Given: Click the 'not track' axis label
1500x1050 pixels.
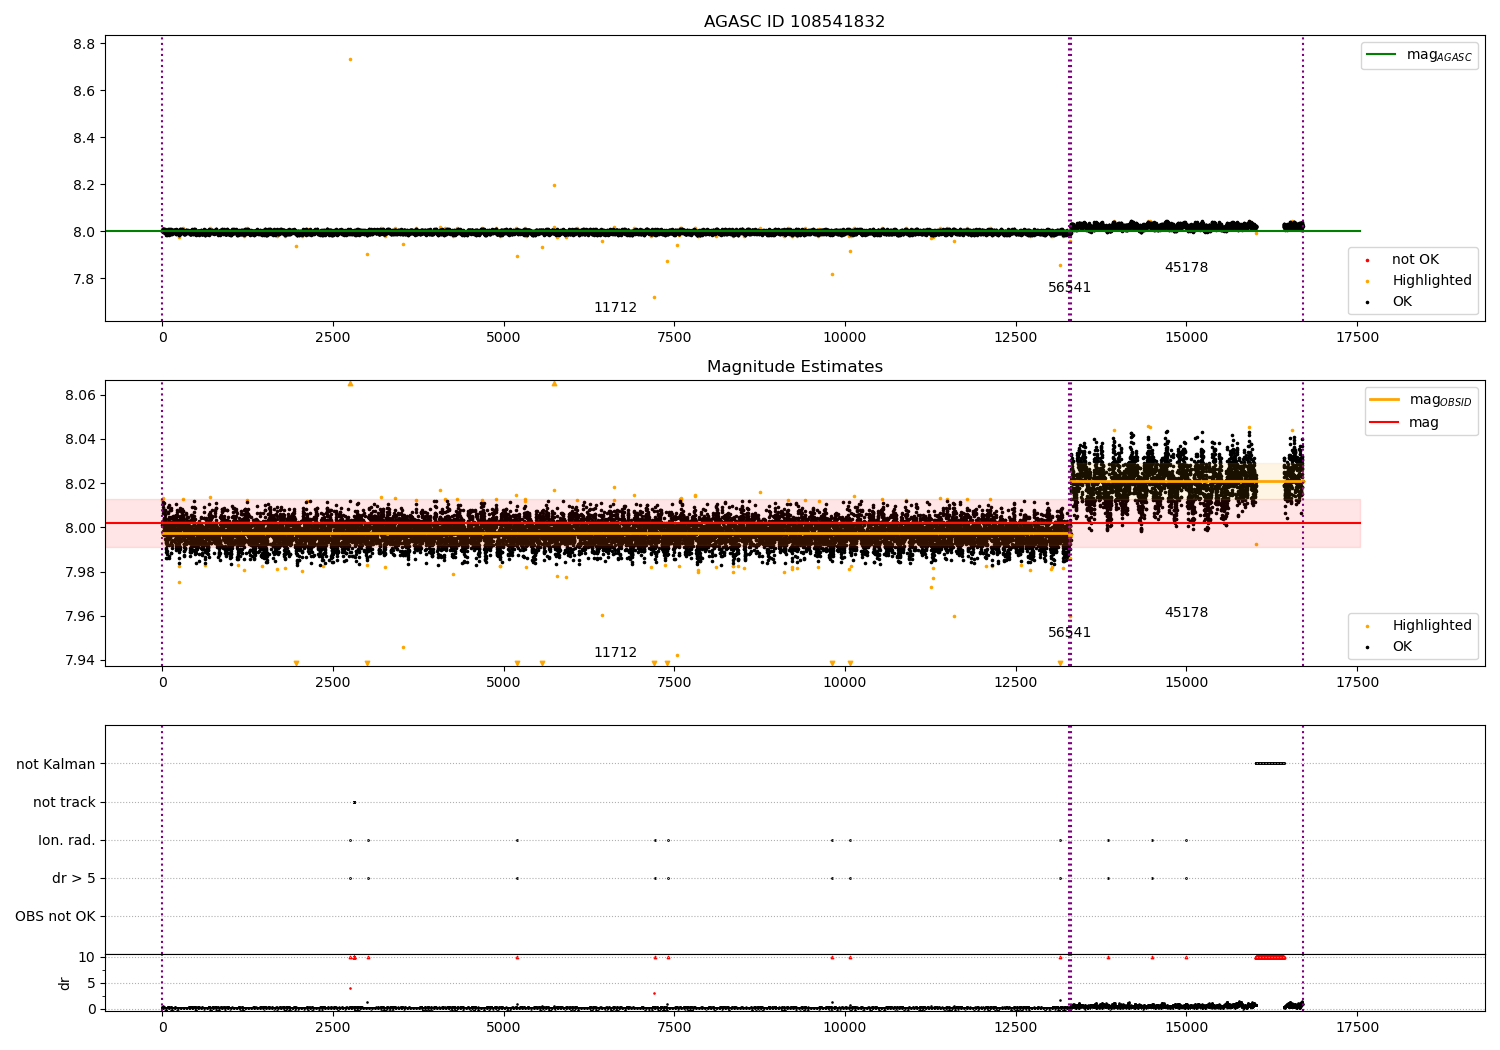Looking at the screenshot, I should [64, 803].
